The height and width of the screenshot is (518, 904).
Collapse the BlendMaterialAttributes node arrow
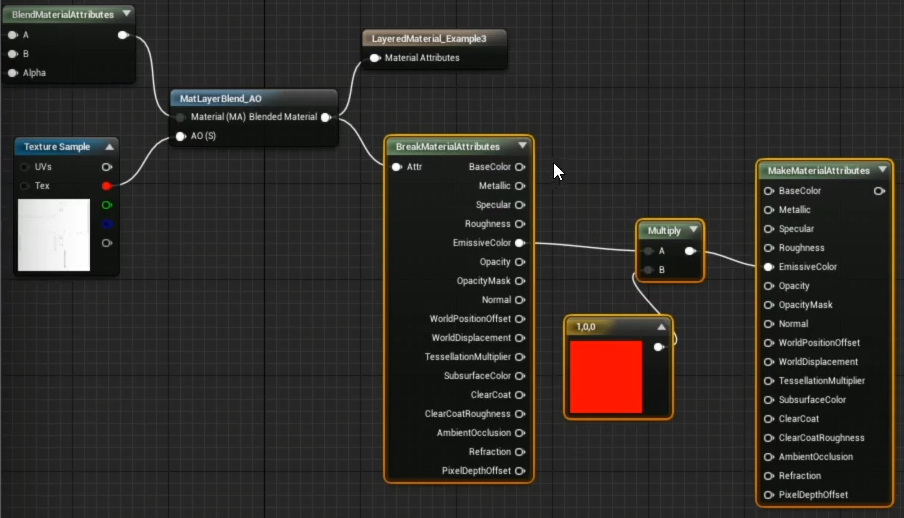point(126,13)
